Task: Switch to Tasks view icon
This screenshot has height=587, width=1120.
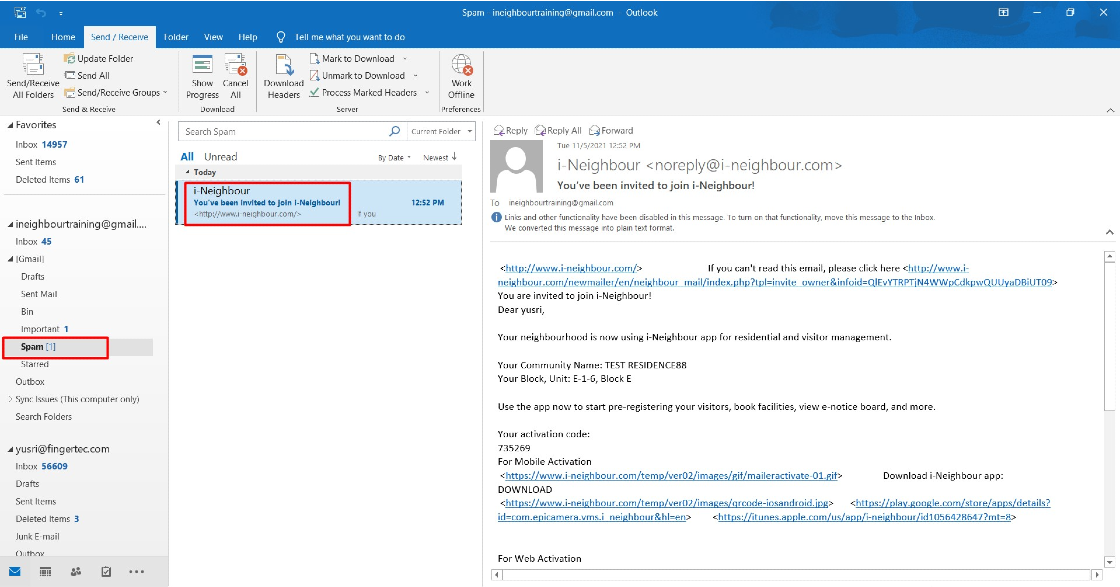Action: 106,571
